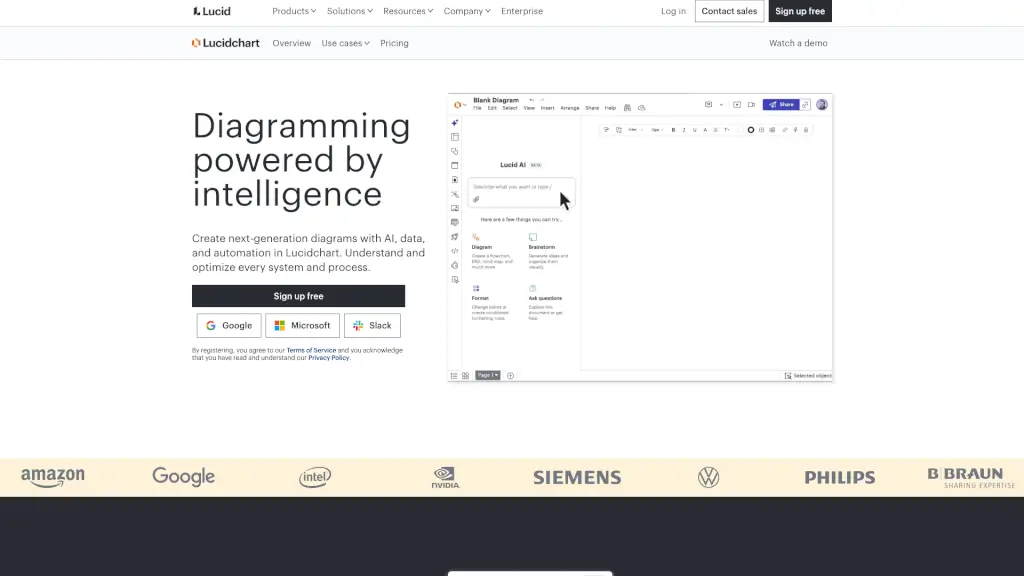Click the lock icon in editor toolbar
Screen dimensions: 1024x576
pyautogui.click(x=806, y=130)
